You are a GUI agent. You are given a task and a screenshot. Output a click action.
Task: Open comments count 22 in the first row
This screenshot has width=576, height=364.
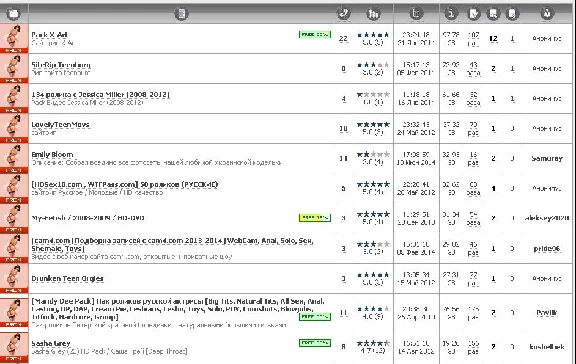coord(343,39)
